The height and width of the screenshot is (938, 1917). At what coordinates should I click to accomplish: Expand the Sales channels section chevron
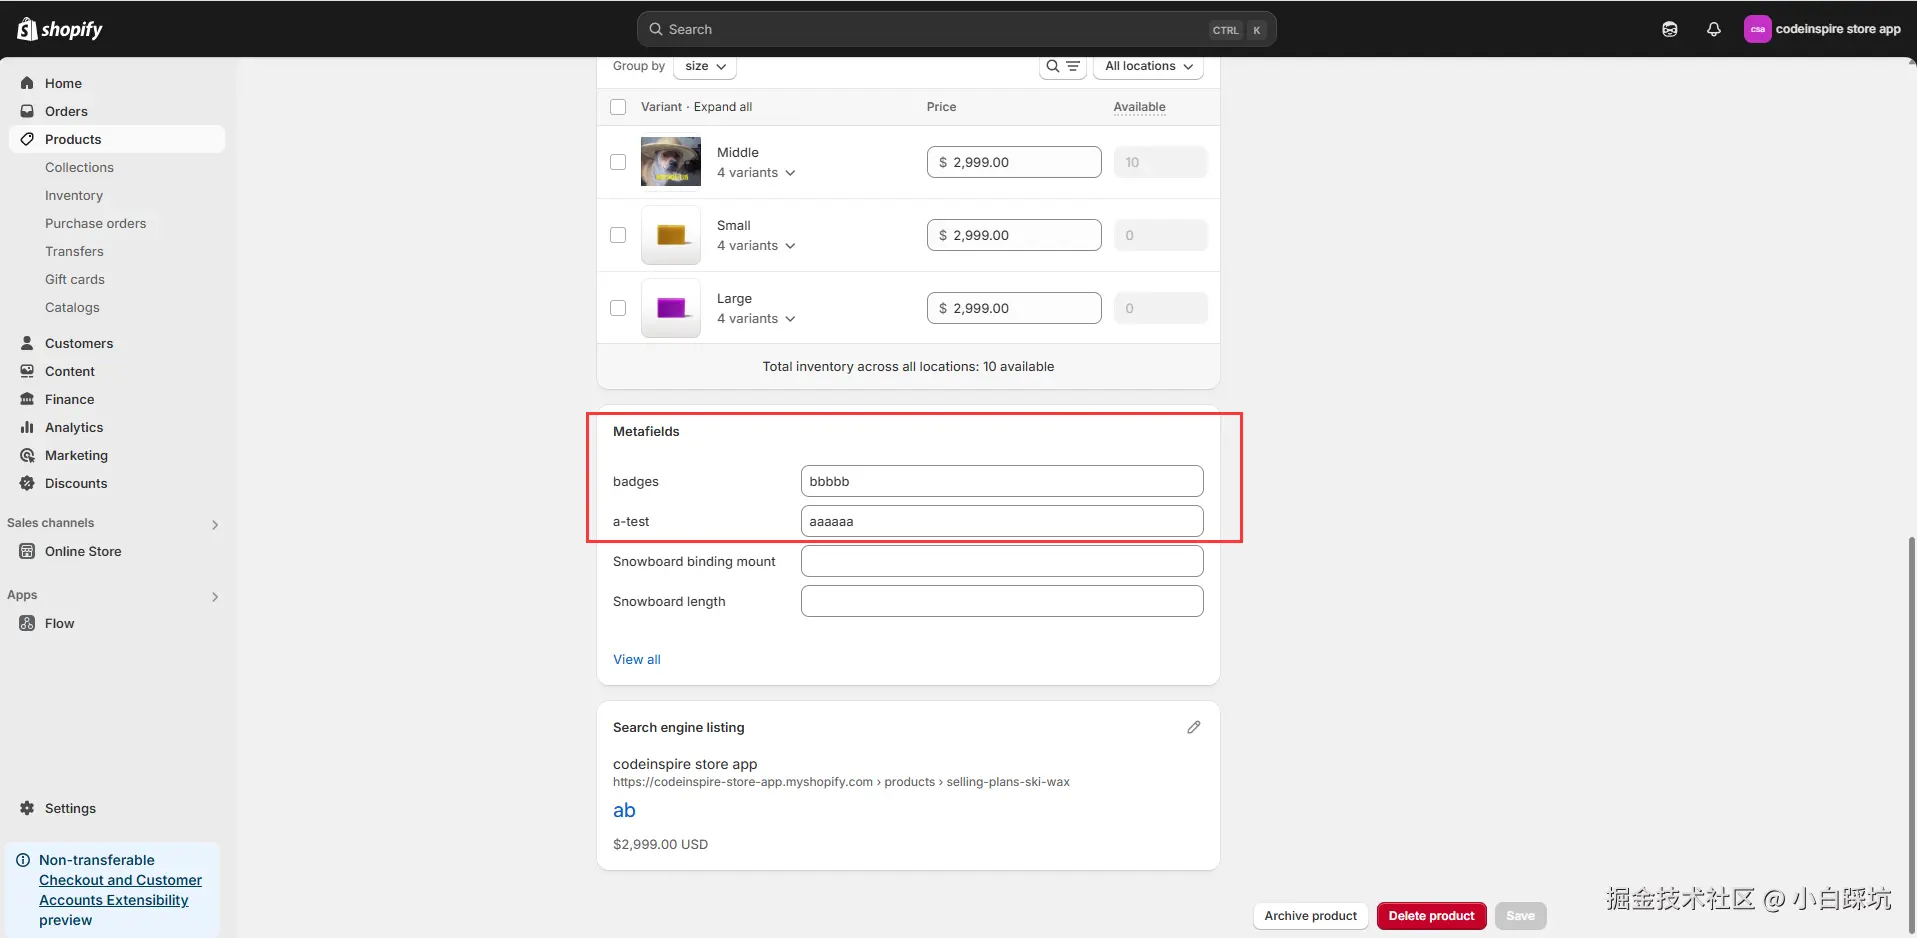coord(215,524)
